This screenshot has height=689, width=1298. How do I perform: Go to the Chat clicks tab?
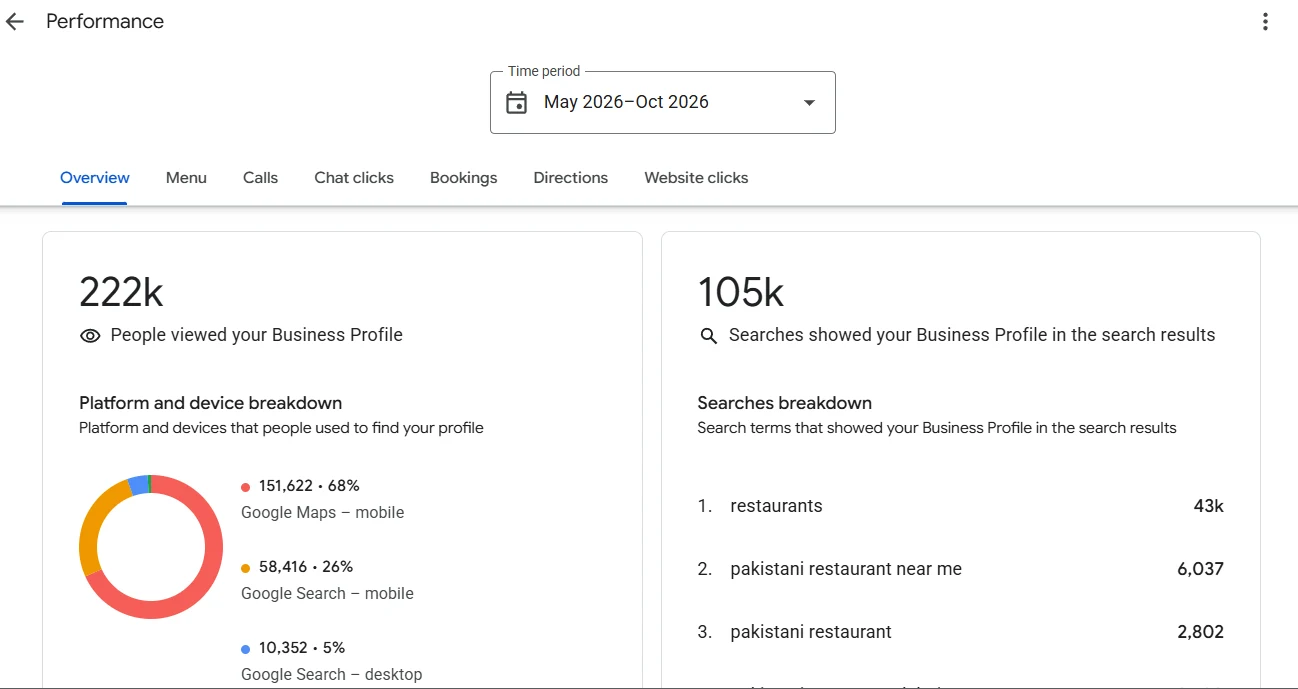354,178
